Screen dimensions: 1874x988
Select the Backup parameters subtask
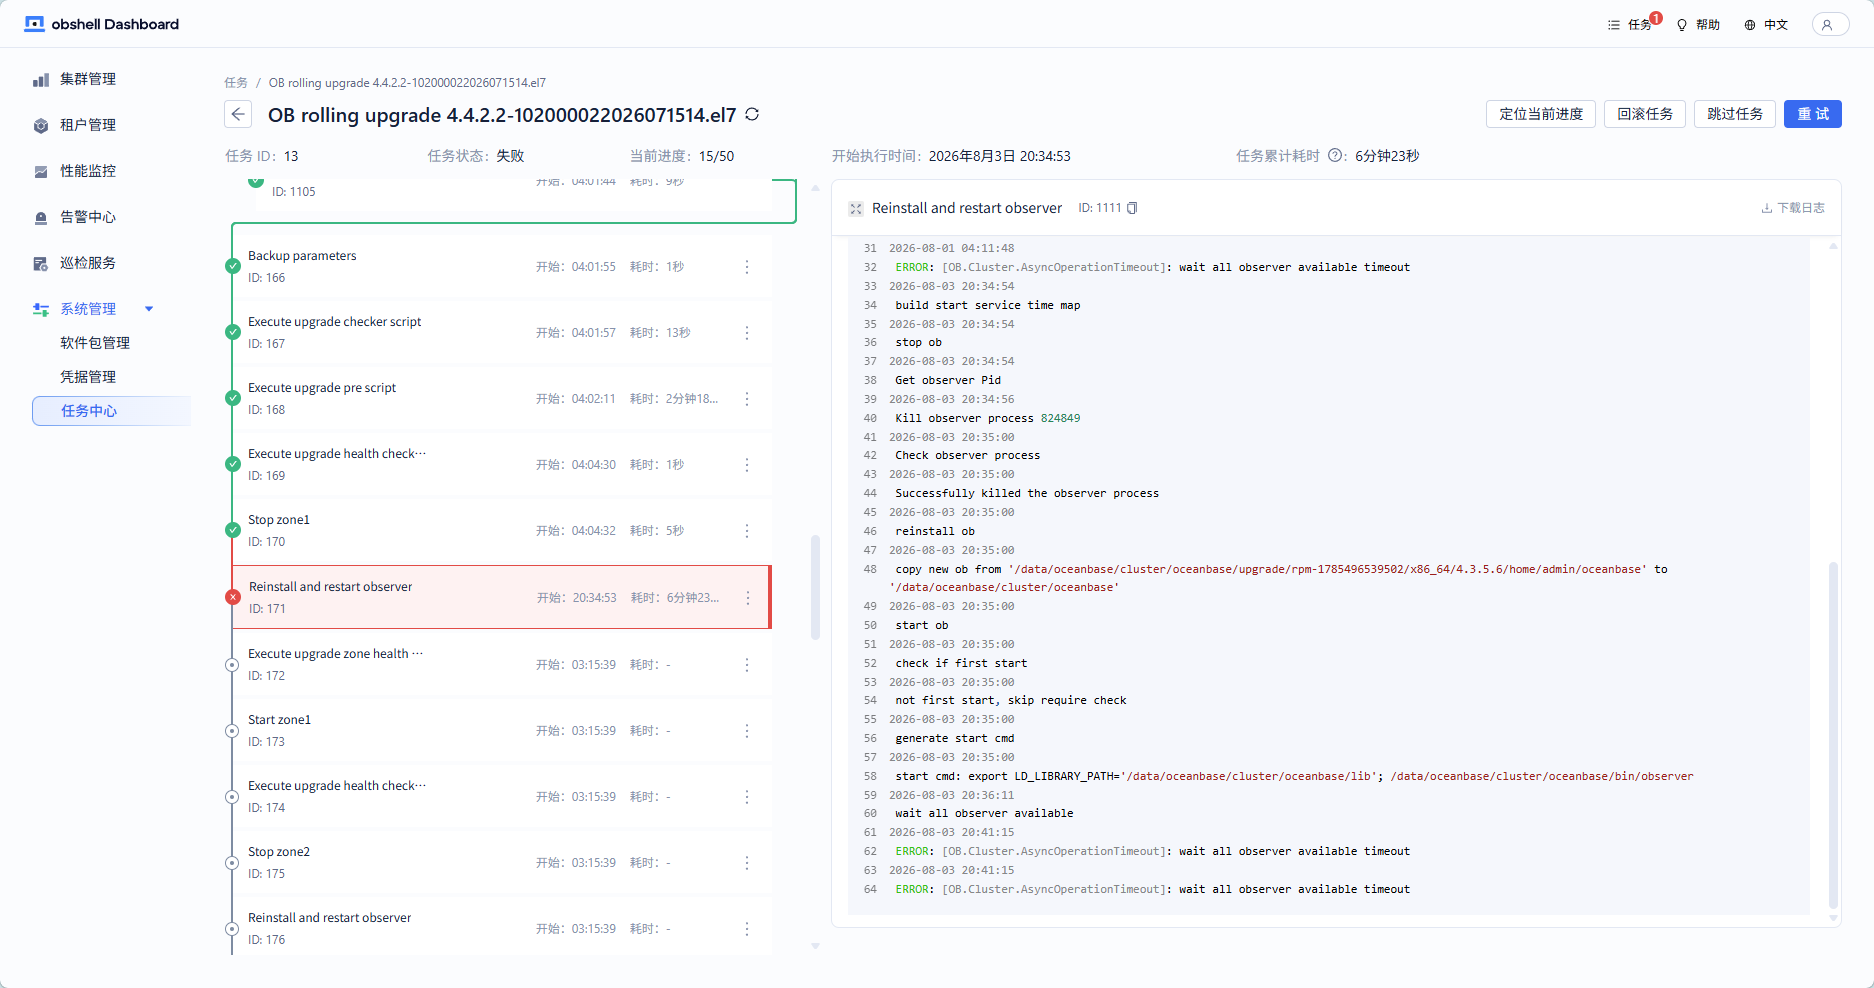click(502, 267)
